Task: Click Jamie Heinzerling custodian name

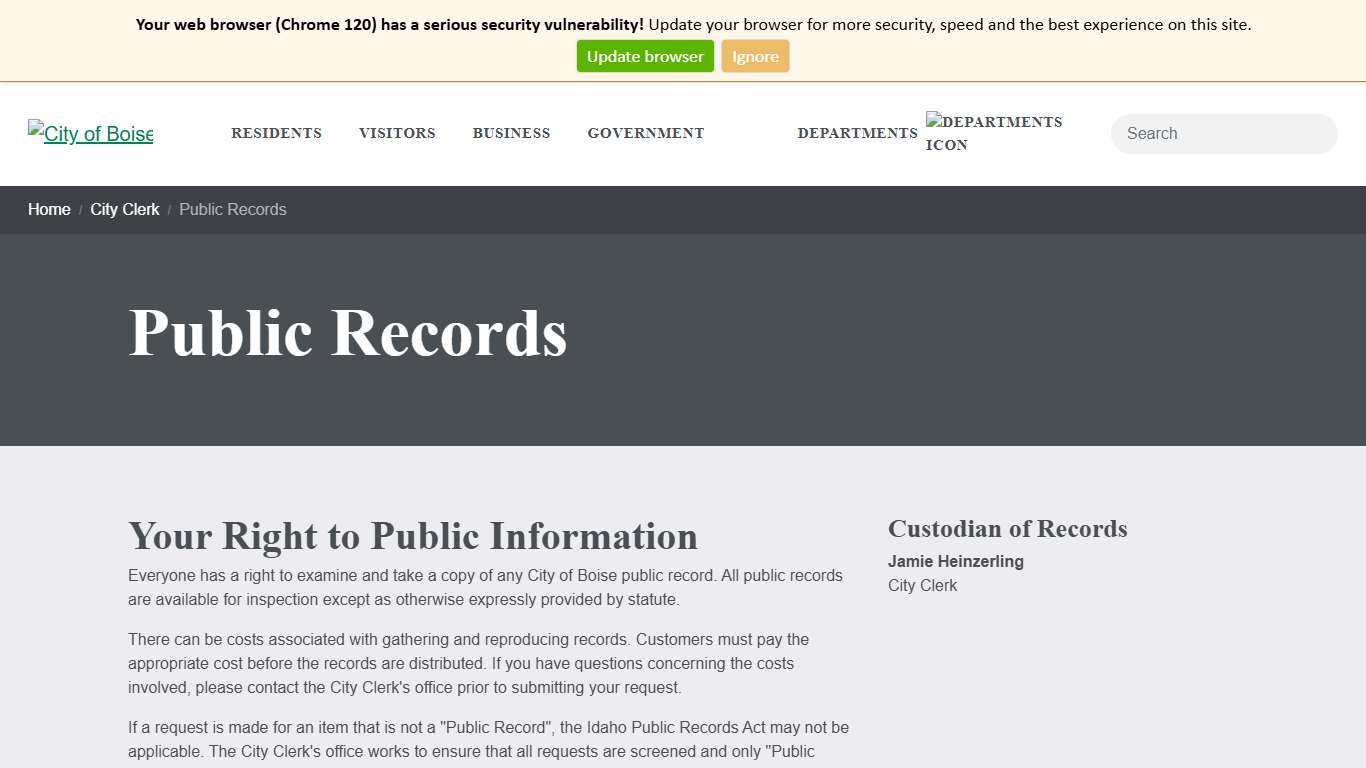Action: [x=955, y=561]
